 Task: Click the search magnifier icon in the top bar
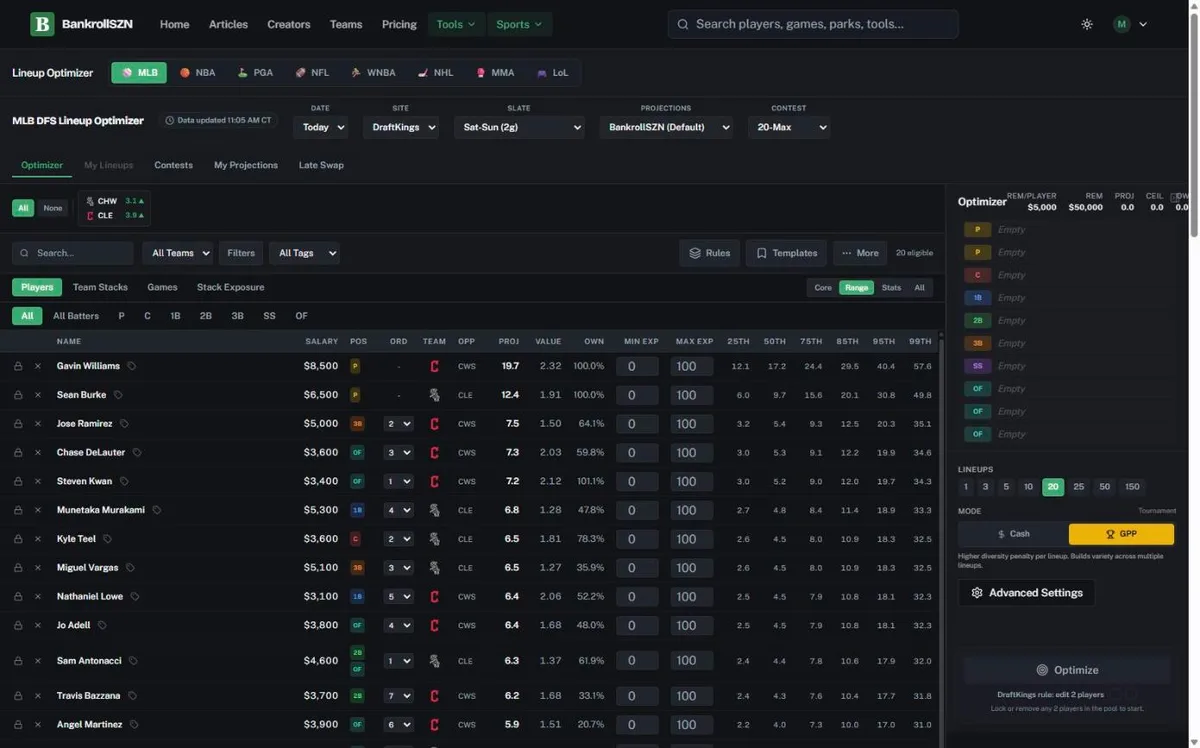click(683, 24)
